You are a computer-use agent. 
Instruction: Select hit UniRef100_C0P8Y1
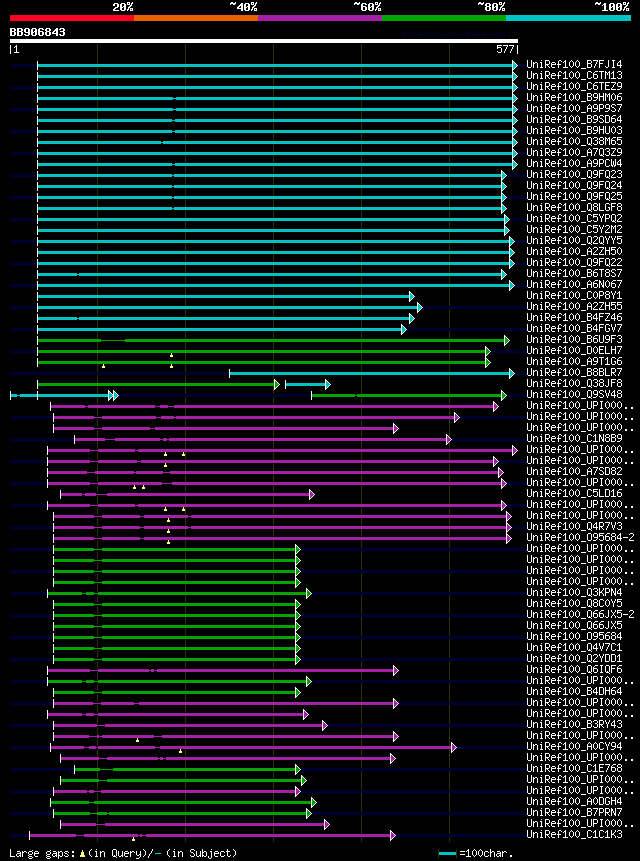pos(574,295)
